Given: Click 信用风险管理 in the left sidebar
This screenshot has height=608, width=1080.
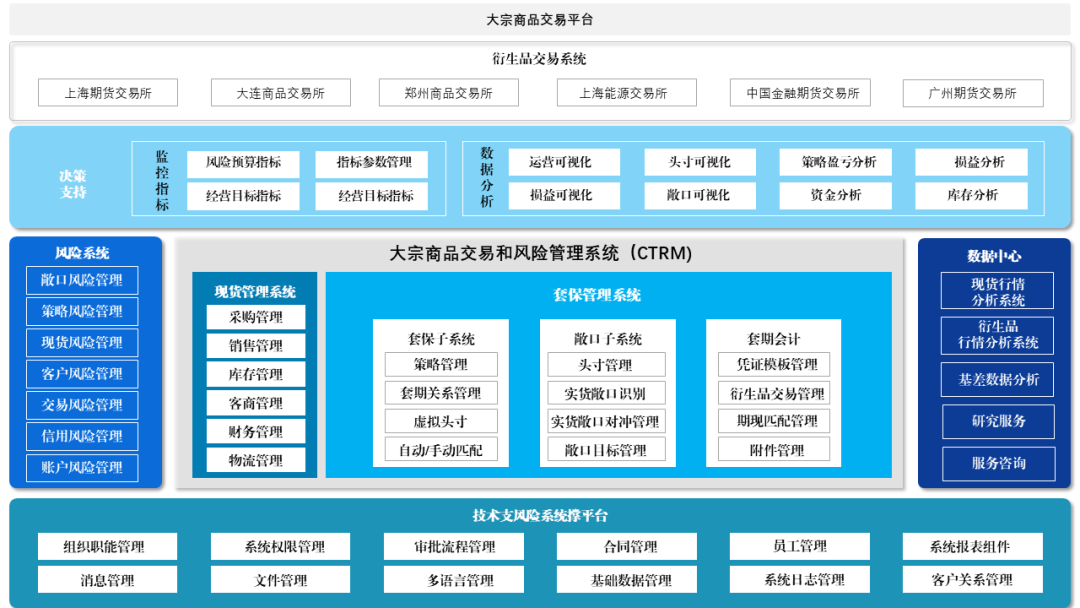Looking at the screenshot, I should pyautogui.click(x=82, y=436).
